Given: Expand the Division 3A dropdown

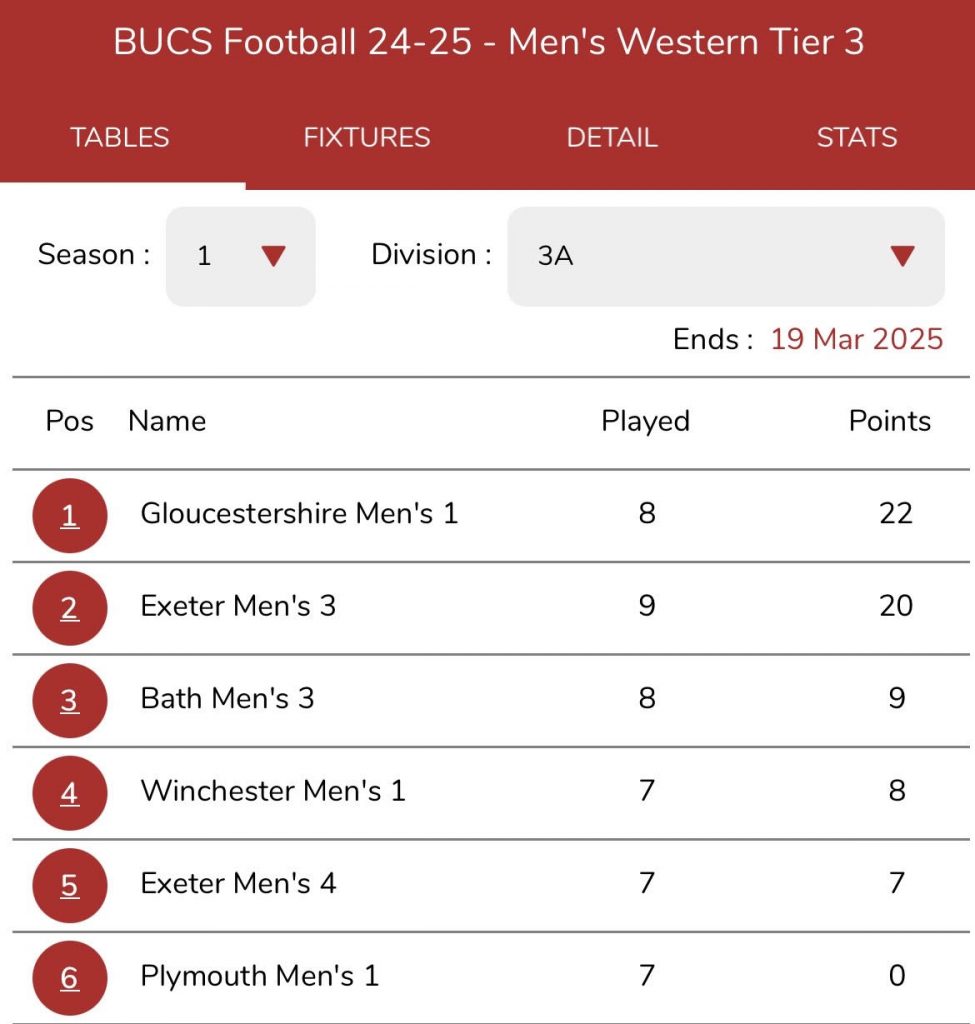Looking at the screenshot, I should coord(725,256).
